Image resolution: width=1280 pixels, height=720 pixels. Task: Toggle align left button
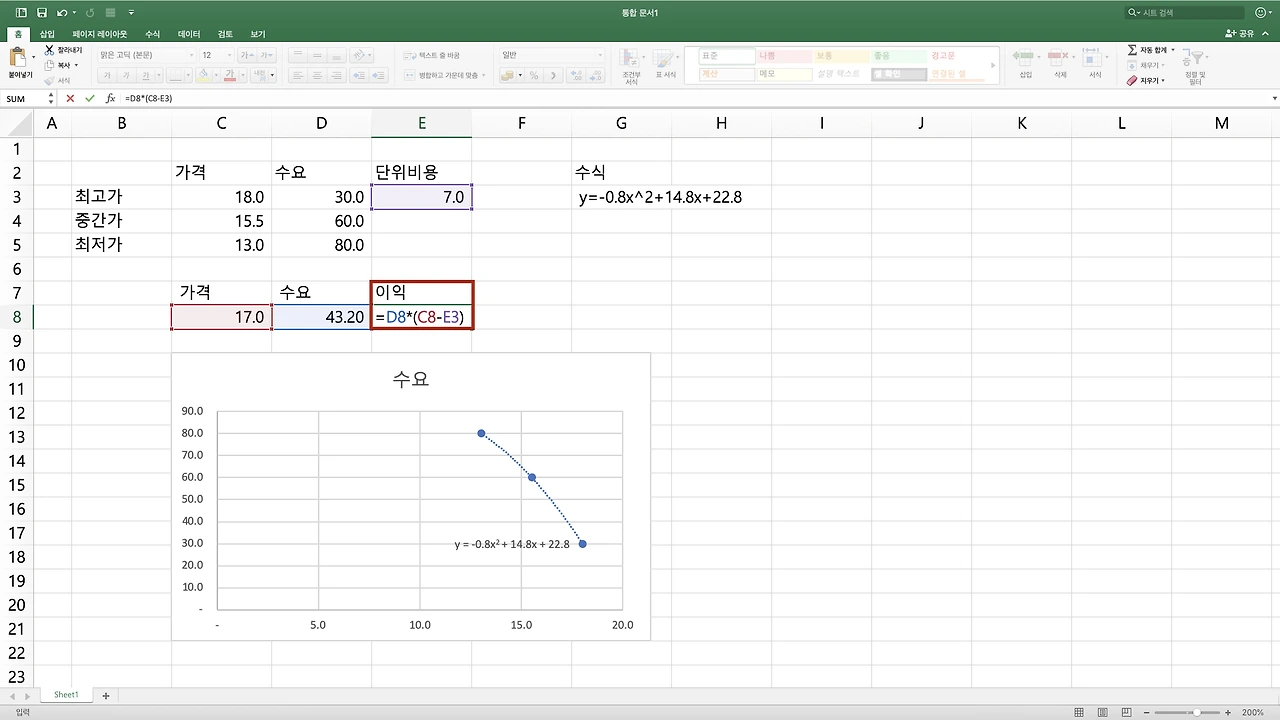(x=297, y=75)
